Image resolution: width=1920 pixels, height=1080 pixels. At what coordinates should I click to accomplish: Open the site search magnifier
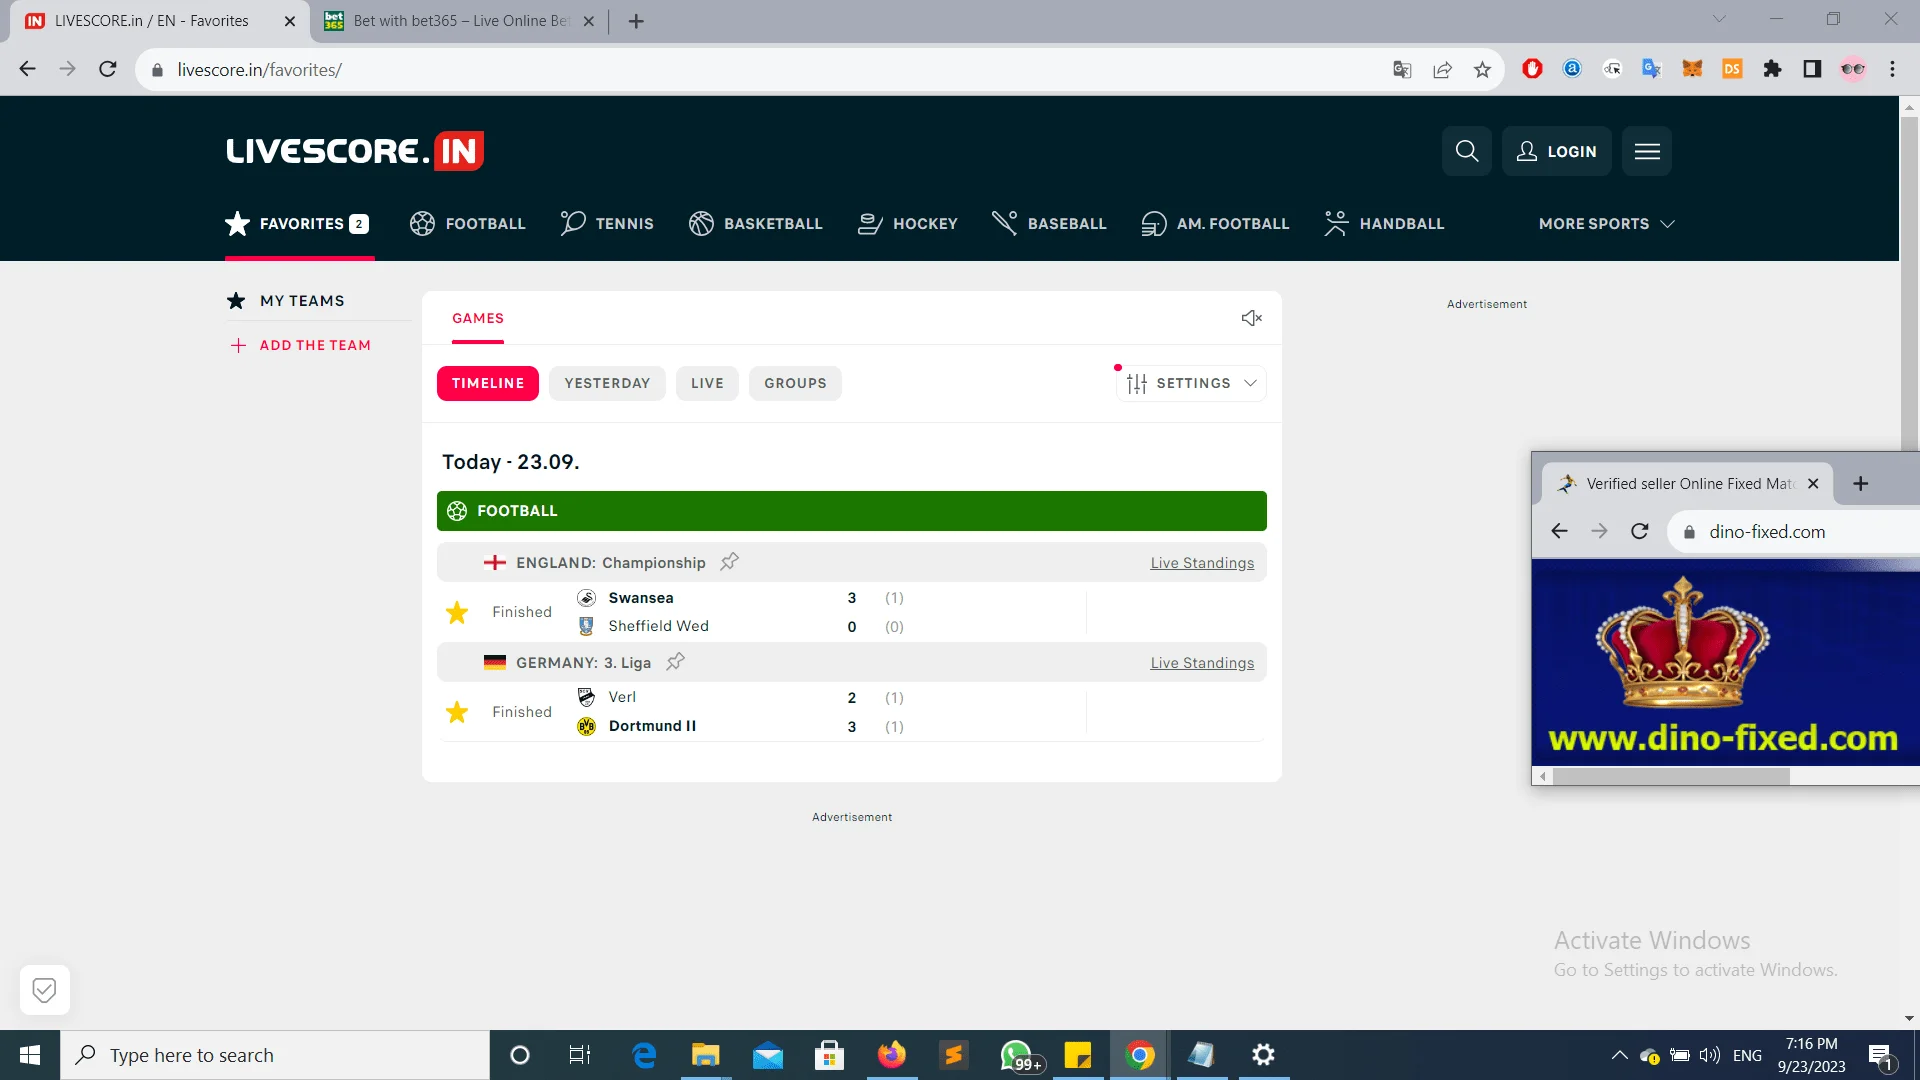point(1465,151)
